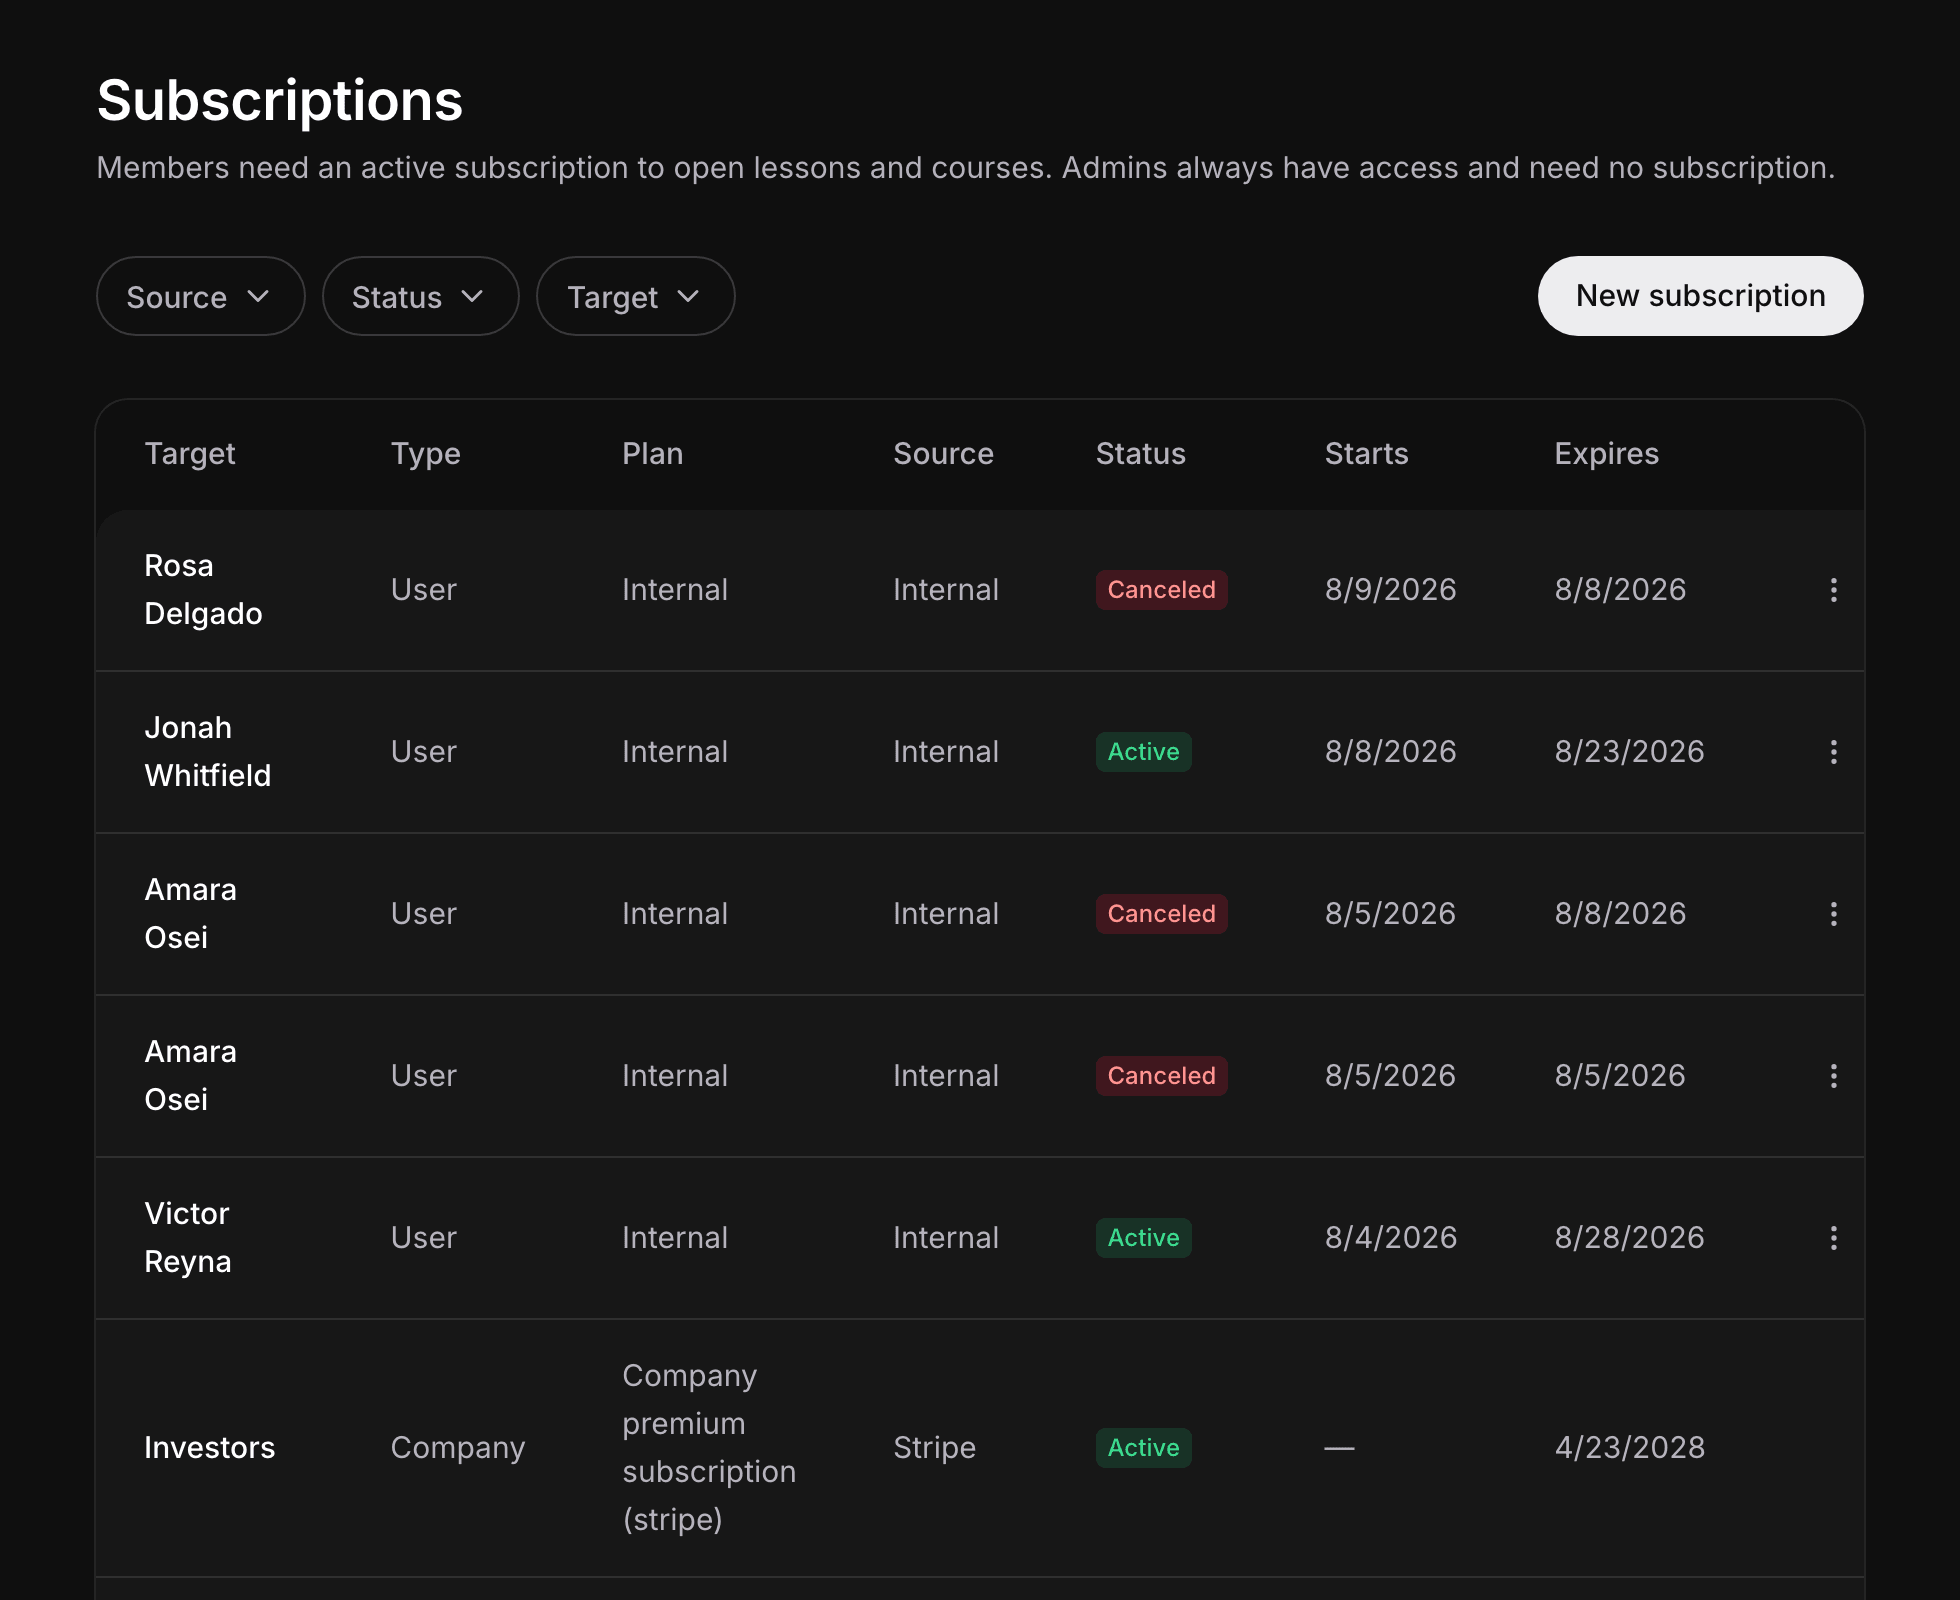Click the Source column header
The width and height of the screenshot is (1960, 1600).
pos(943,454)
